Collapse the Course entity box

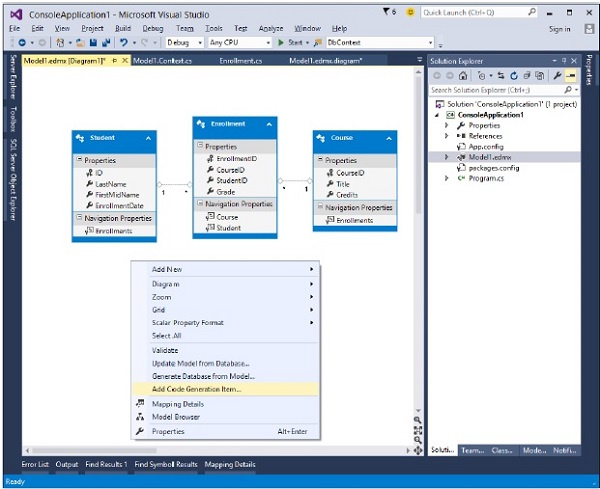389,138
